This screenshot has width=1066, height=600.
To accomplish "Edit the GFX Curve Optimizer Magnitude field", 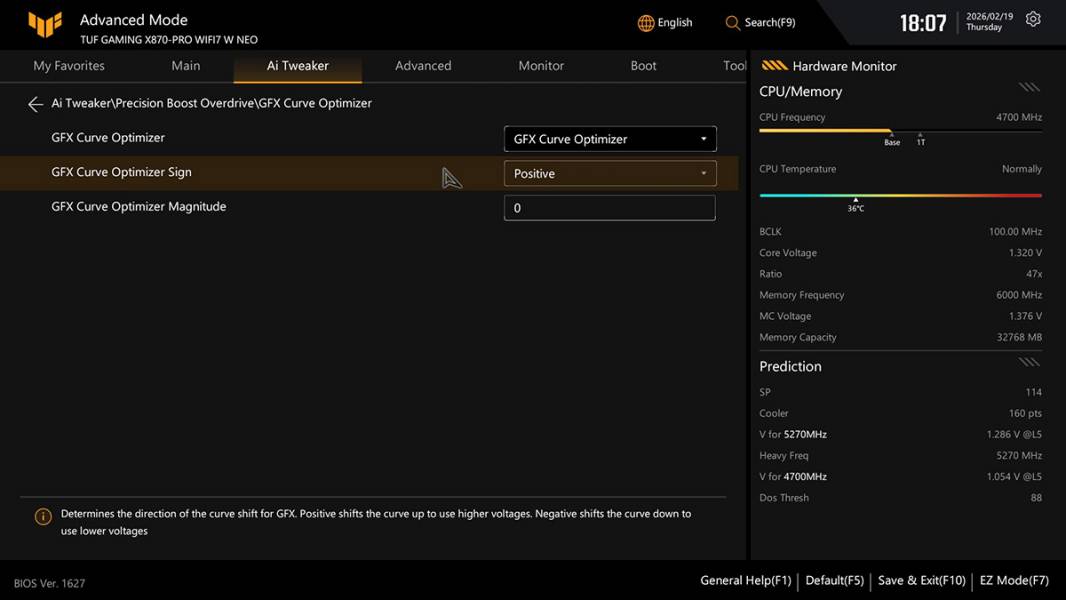I will (609, 208).
